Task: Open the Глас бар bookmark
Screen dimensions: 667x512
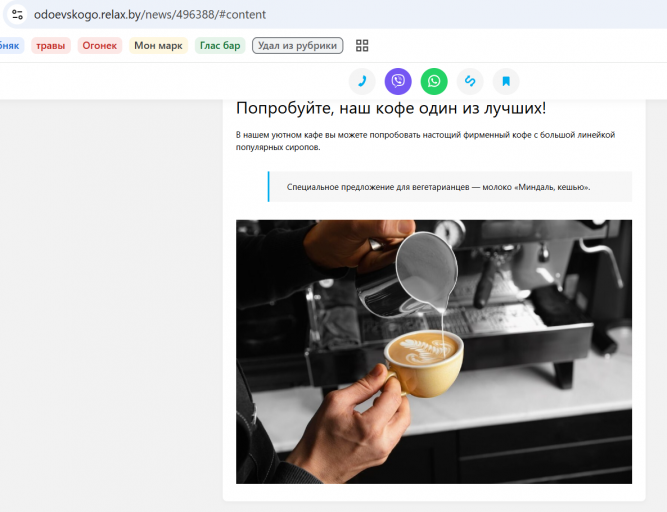Action: pos(220,46)
